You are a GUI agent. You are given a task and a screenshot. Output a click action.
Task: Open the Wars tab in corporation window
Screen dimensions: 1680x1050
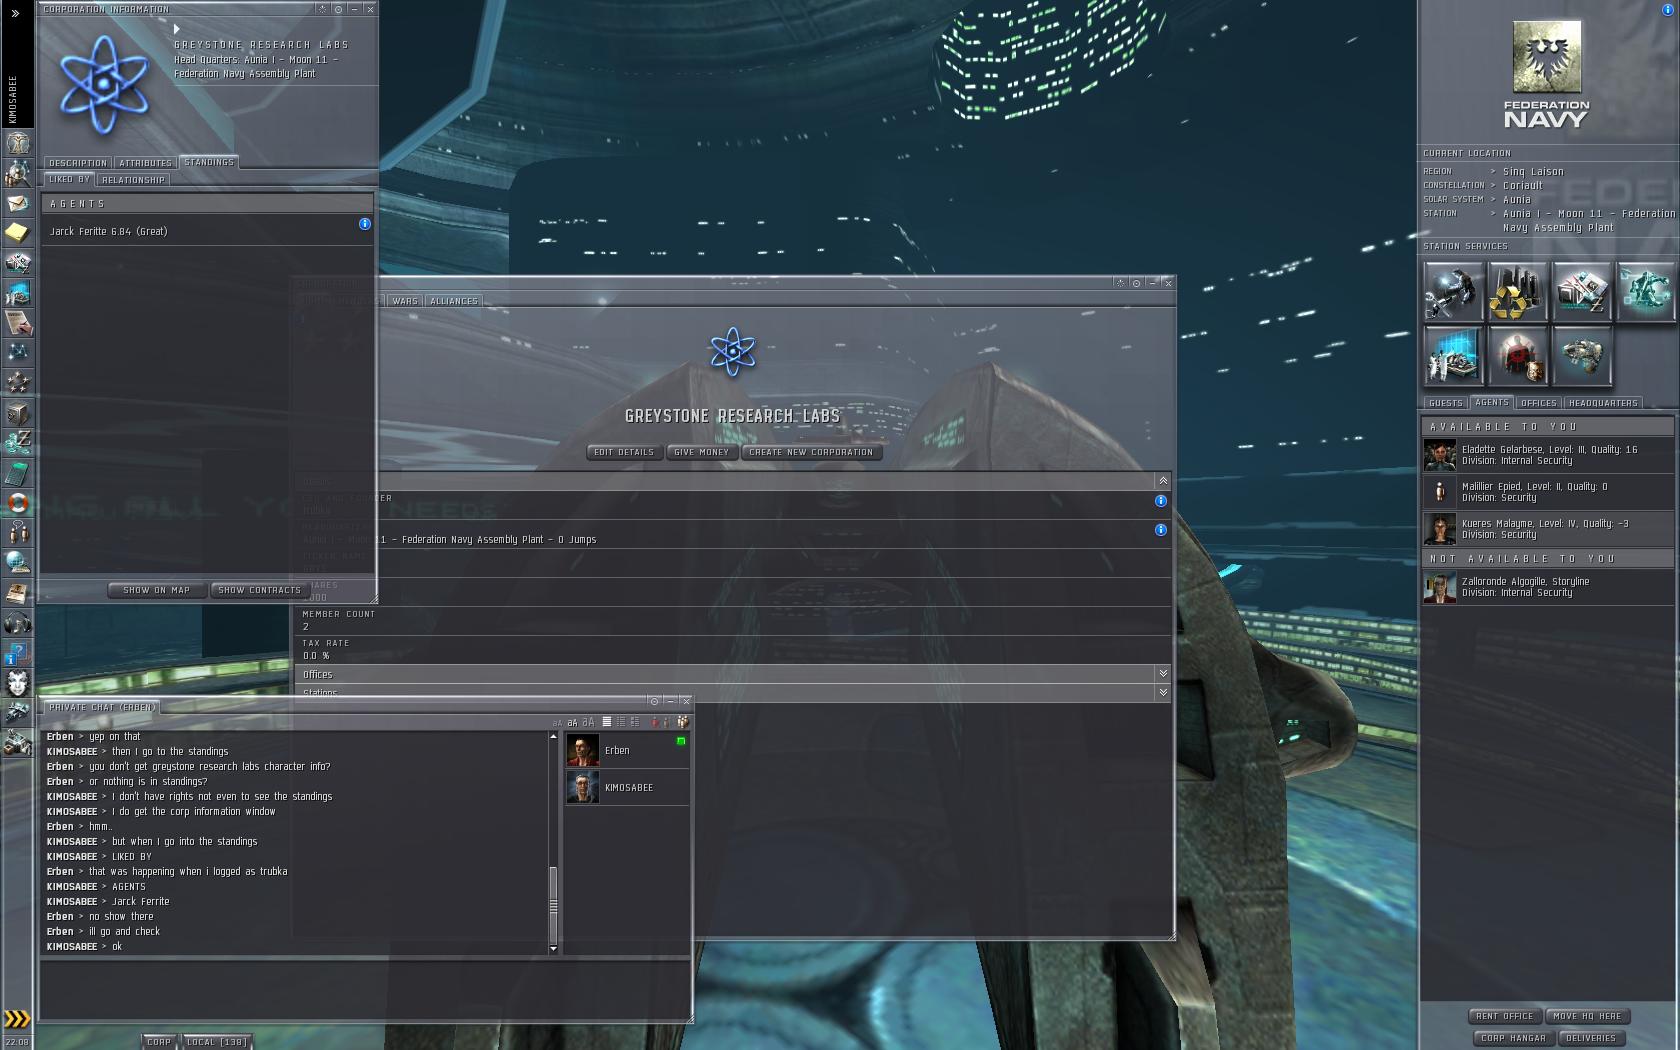(x=405, y=301)
